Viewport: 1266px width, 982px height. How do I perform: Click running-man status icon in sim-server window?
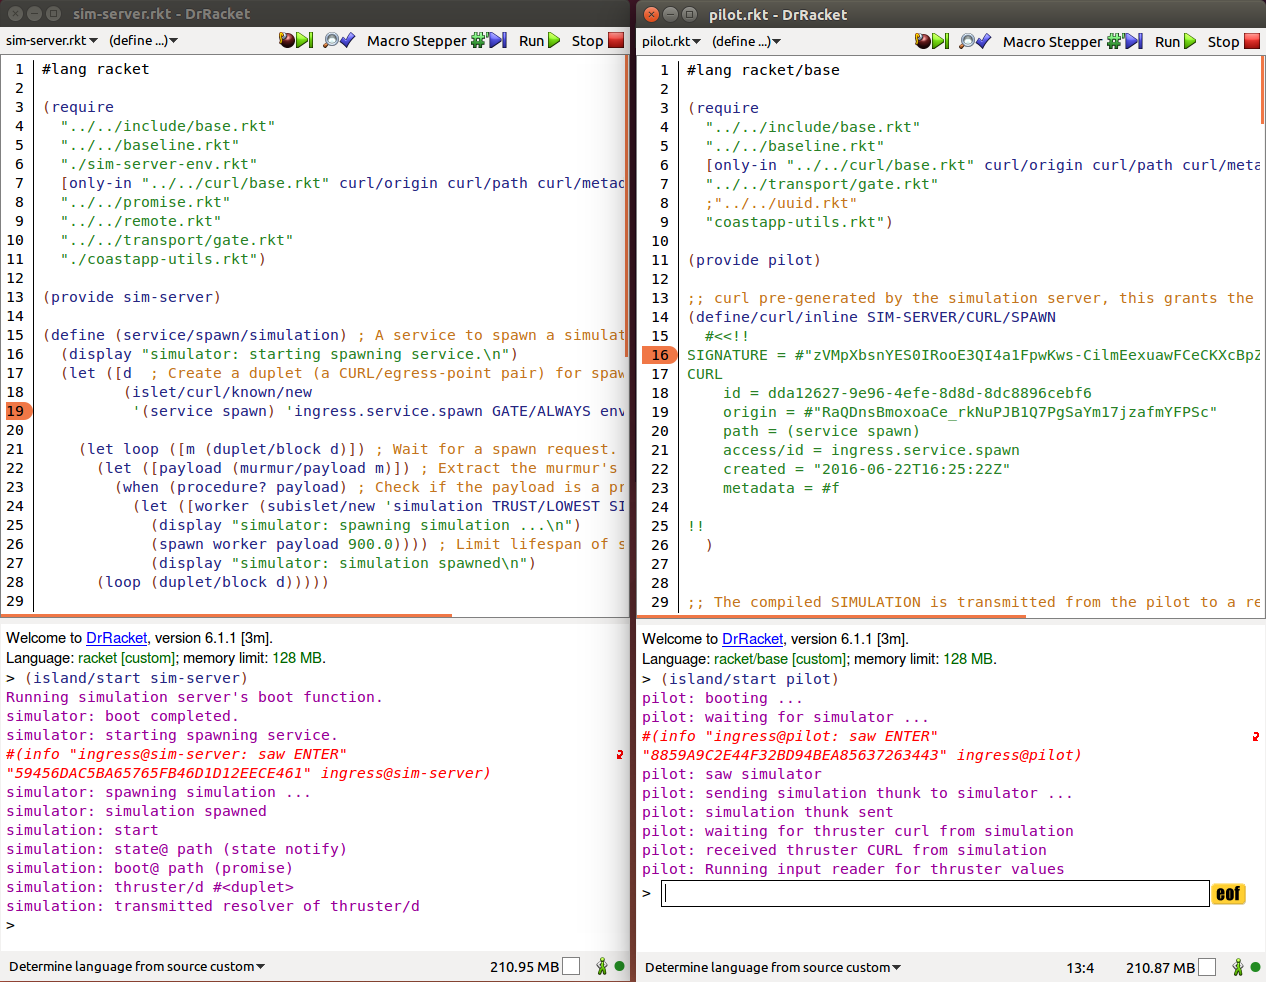click(602, 966)
